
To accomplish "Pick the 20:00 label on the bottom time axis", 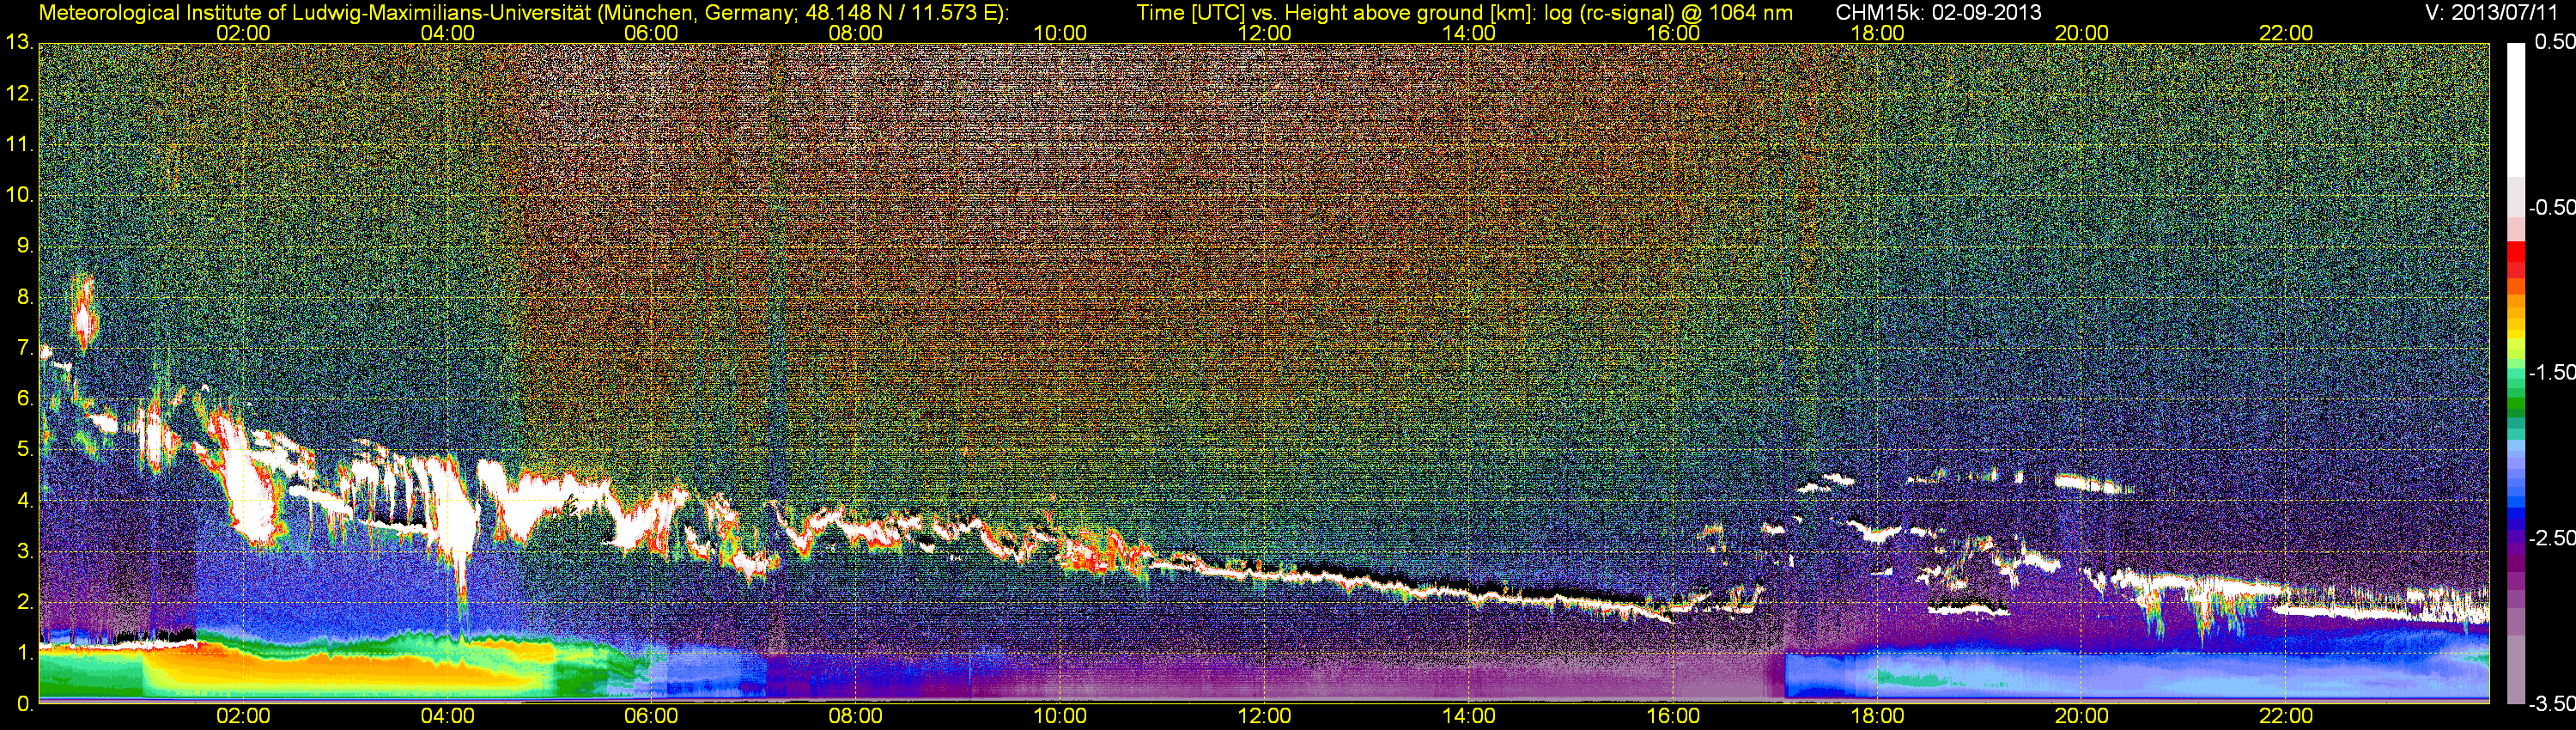I will tap(2082, 716).
